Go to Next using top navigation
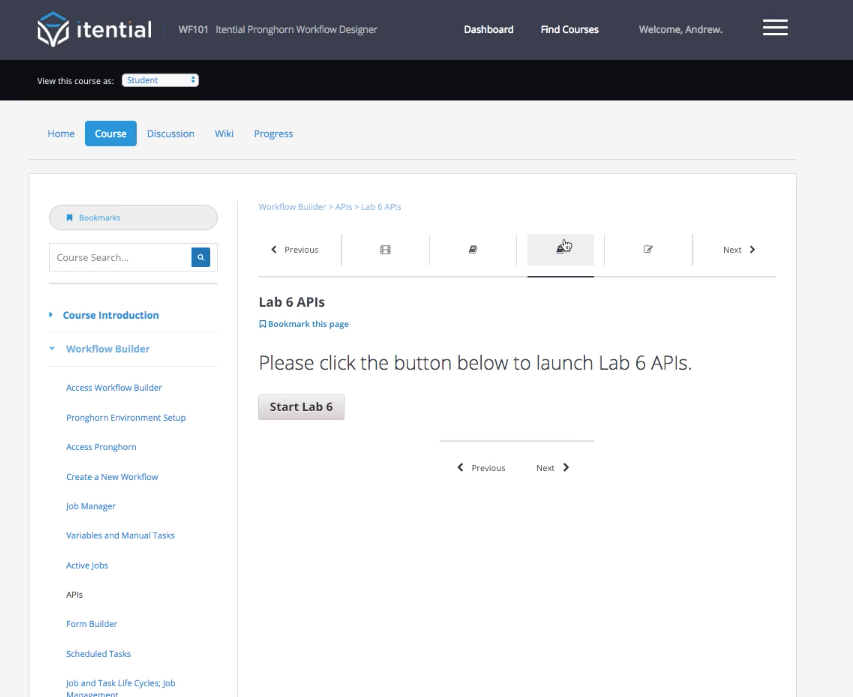Image resolution: width=853 pixels, height=697 pixels. (x=738, y=250)
